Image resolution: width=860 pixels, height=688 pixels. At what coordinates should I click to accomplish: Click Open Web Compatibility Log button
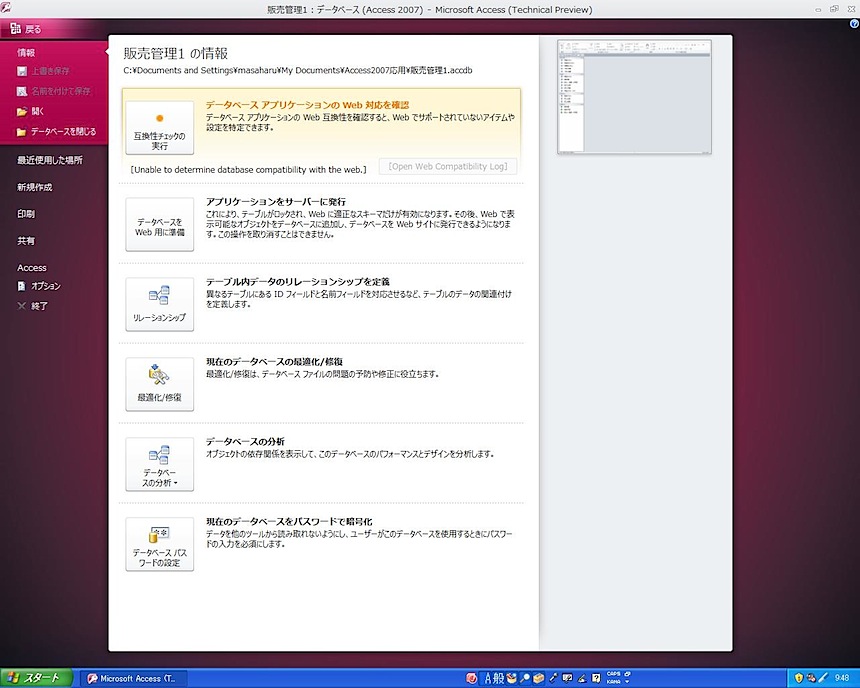(x=448, y=166)
